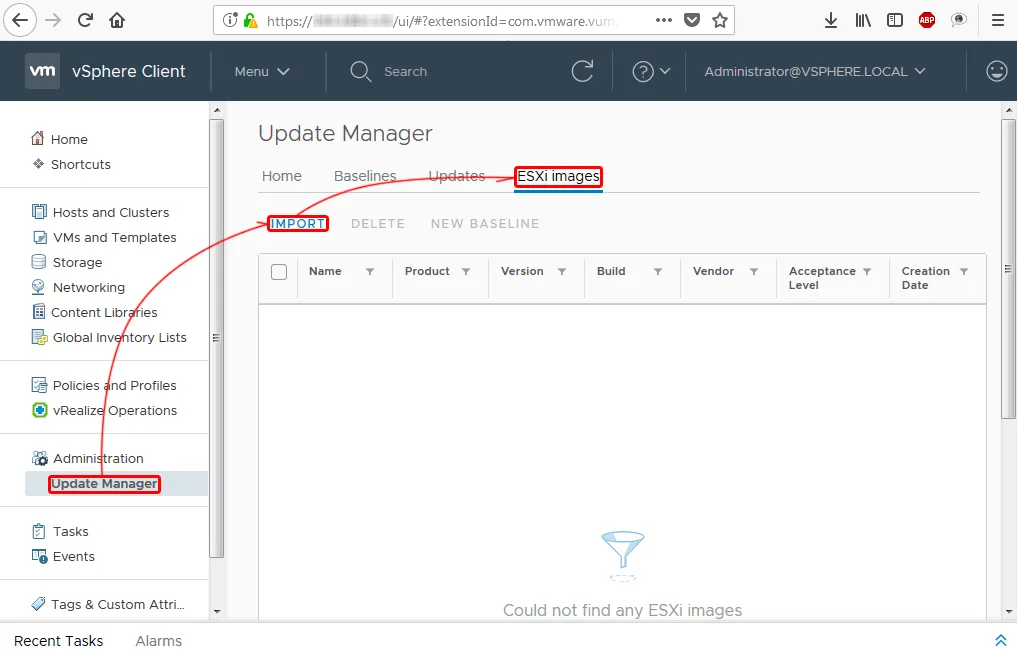Refresh vSphere Client with circular arrow

582,71
